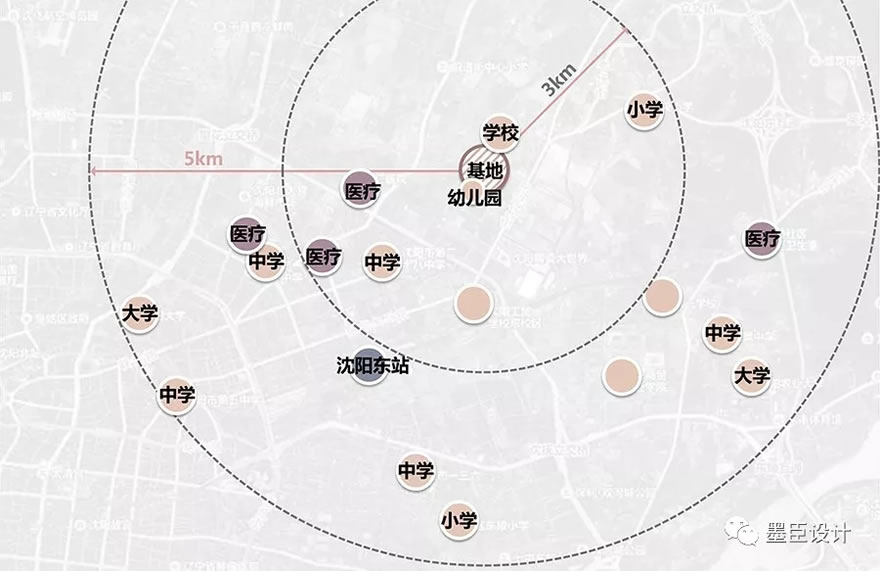This screenshot has height=571, width=880.
Task: Click the 3km radius label
Action: point(559,79)
